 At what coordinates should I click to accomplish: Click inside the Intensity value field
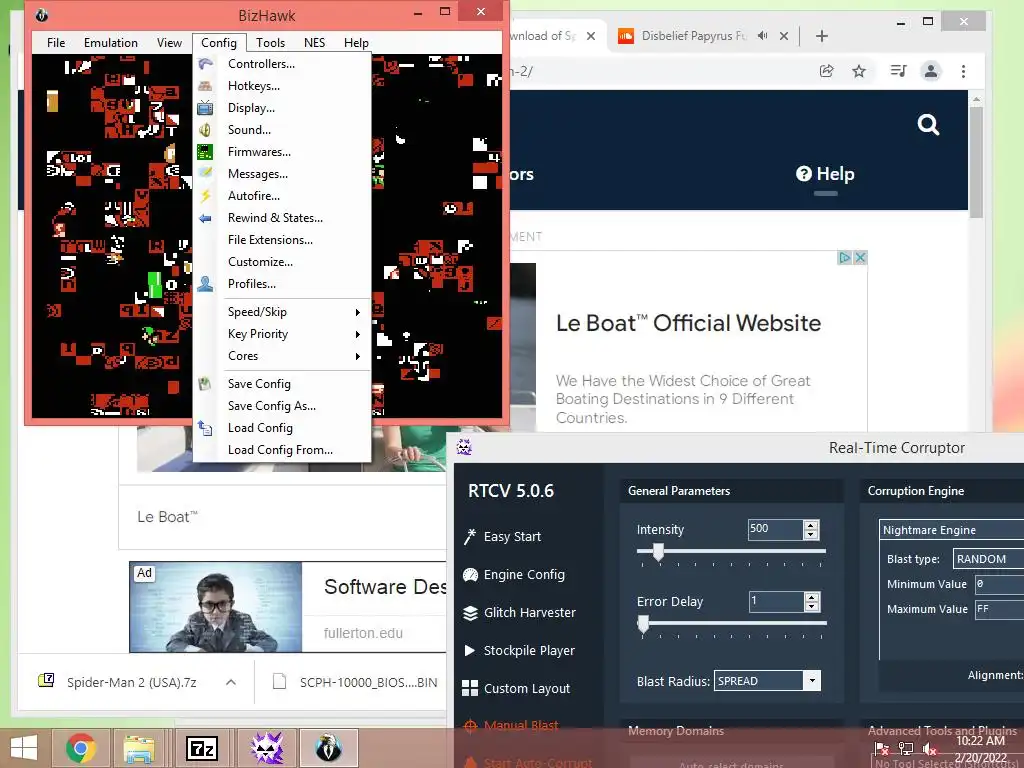click(775, 530)
